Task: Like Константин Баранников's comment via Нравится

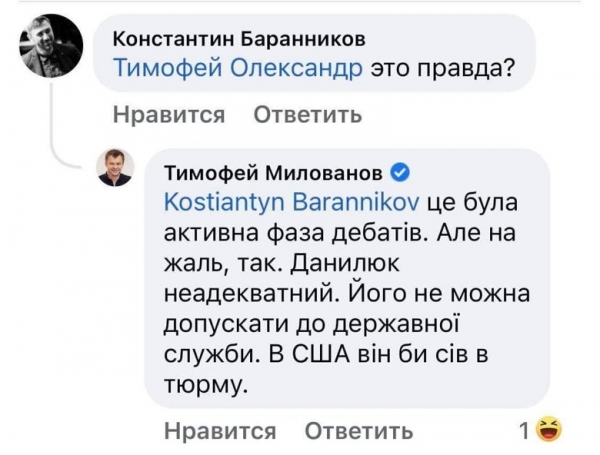Action: click(x=168, y=115)
